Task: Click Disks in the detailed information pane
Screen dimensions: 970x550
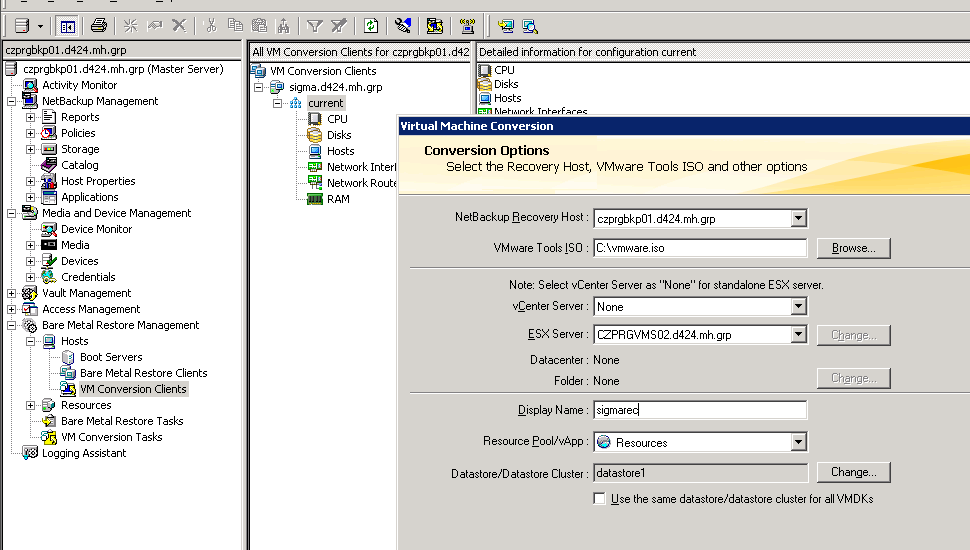Action: coord(506,84)
